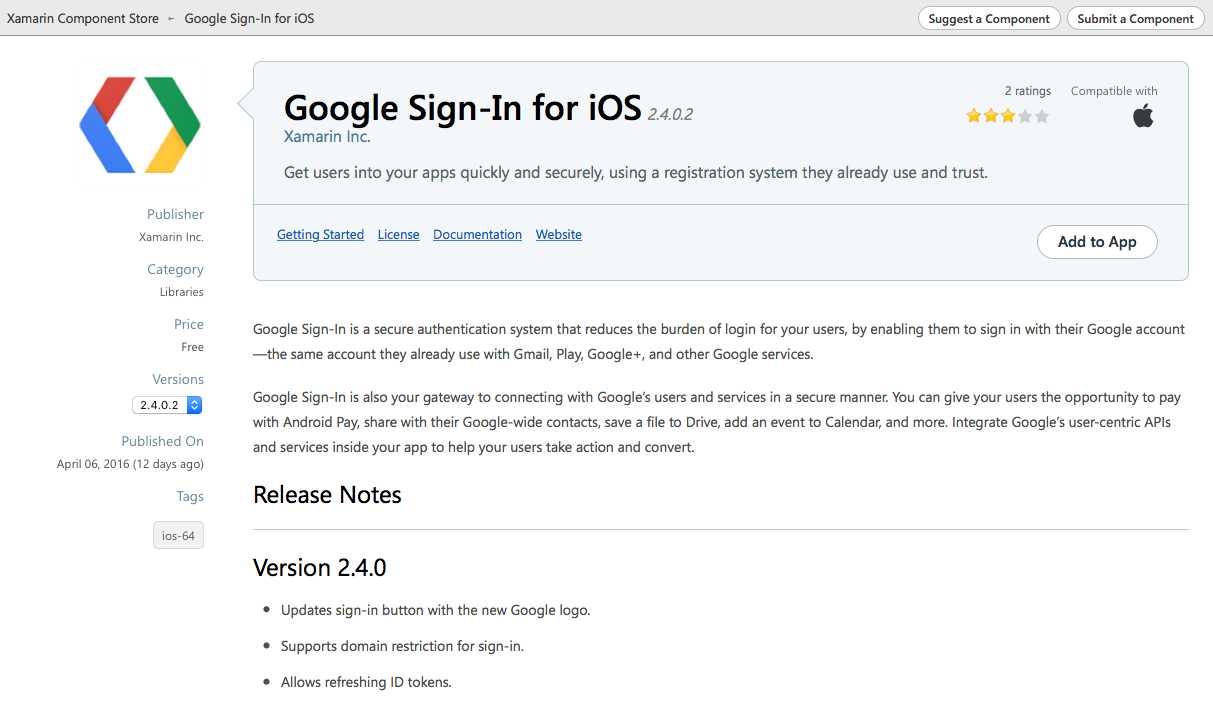This screenshot has width=1213, height=714.
Task: Open the License link
Action: point(398,235)
